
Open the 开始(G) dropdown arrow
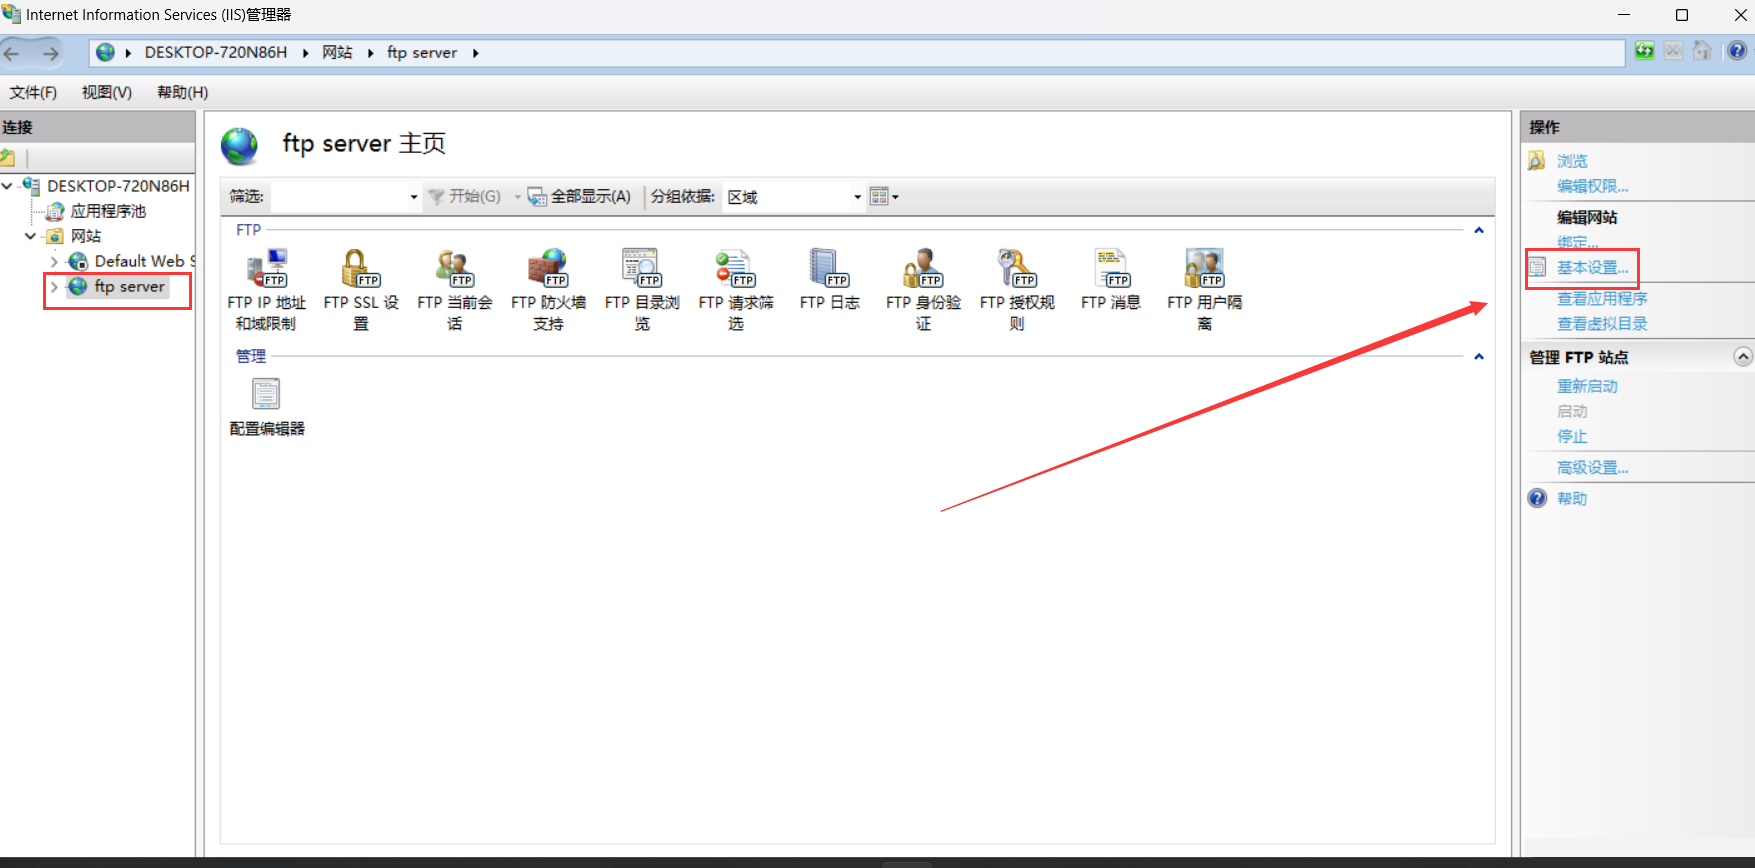[518, 197]
